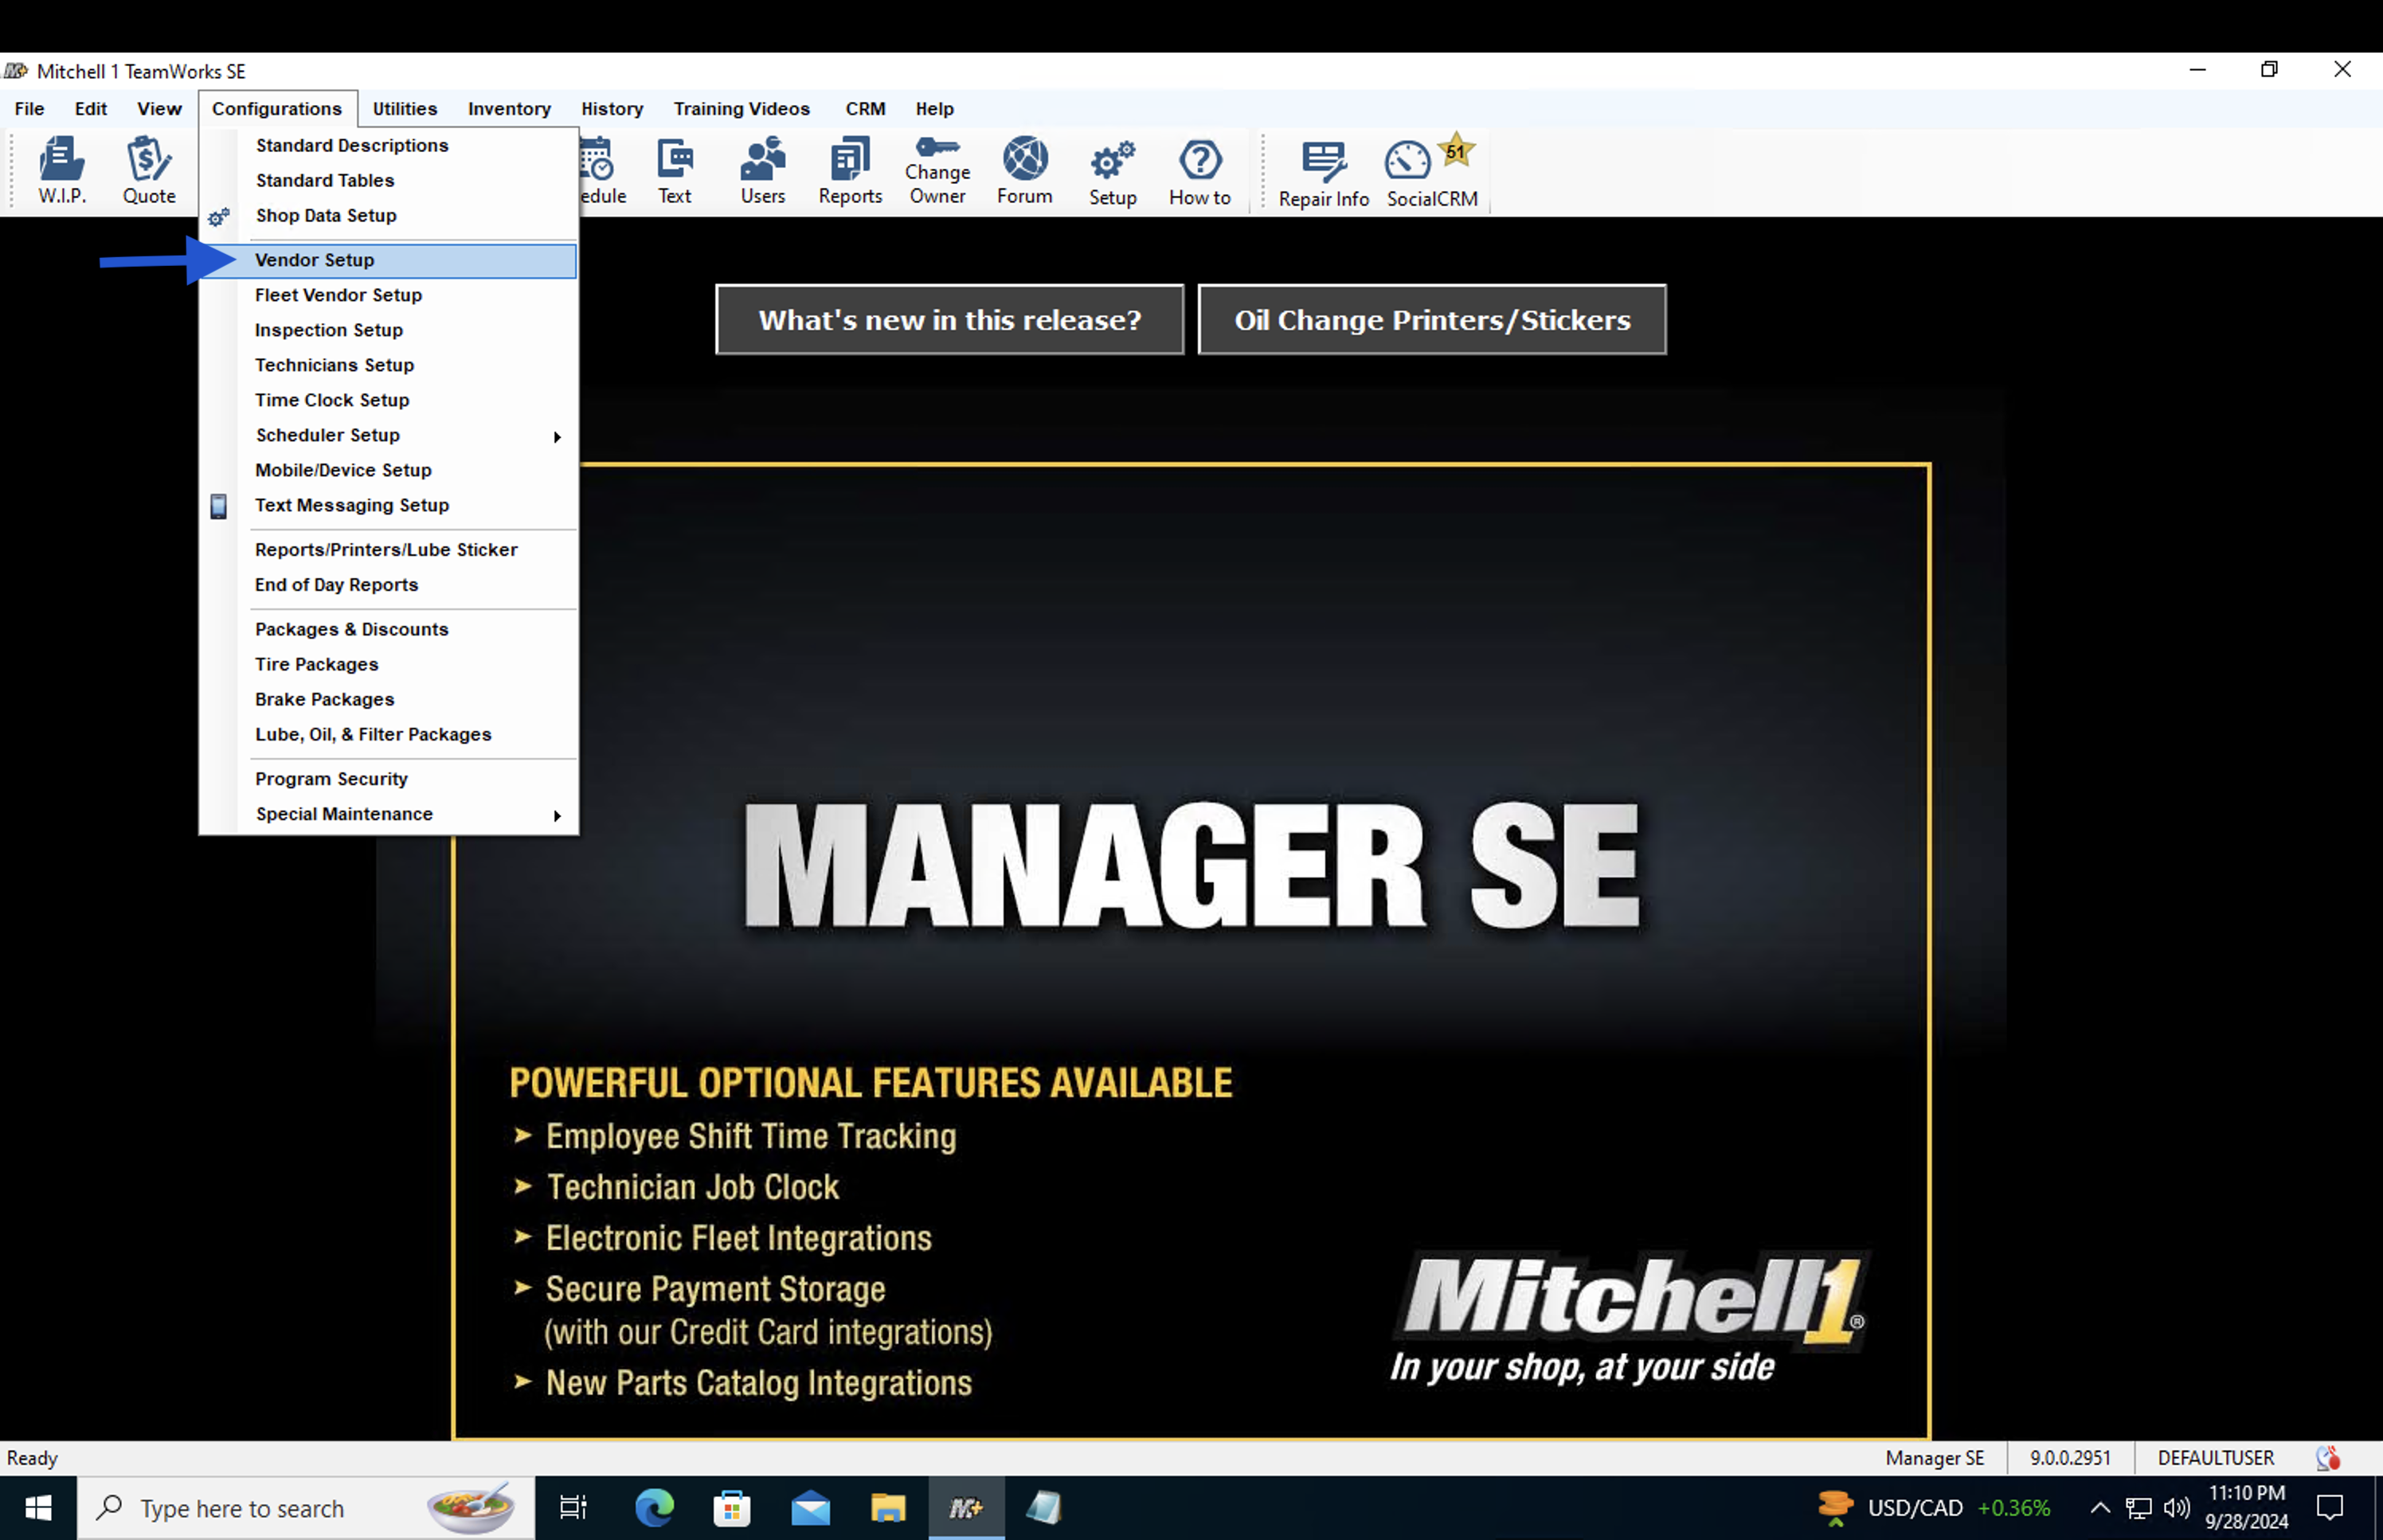Show hidden system tray icons
The width and height of the screenshot is (2383, 1540).
2100,1507
